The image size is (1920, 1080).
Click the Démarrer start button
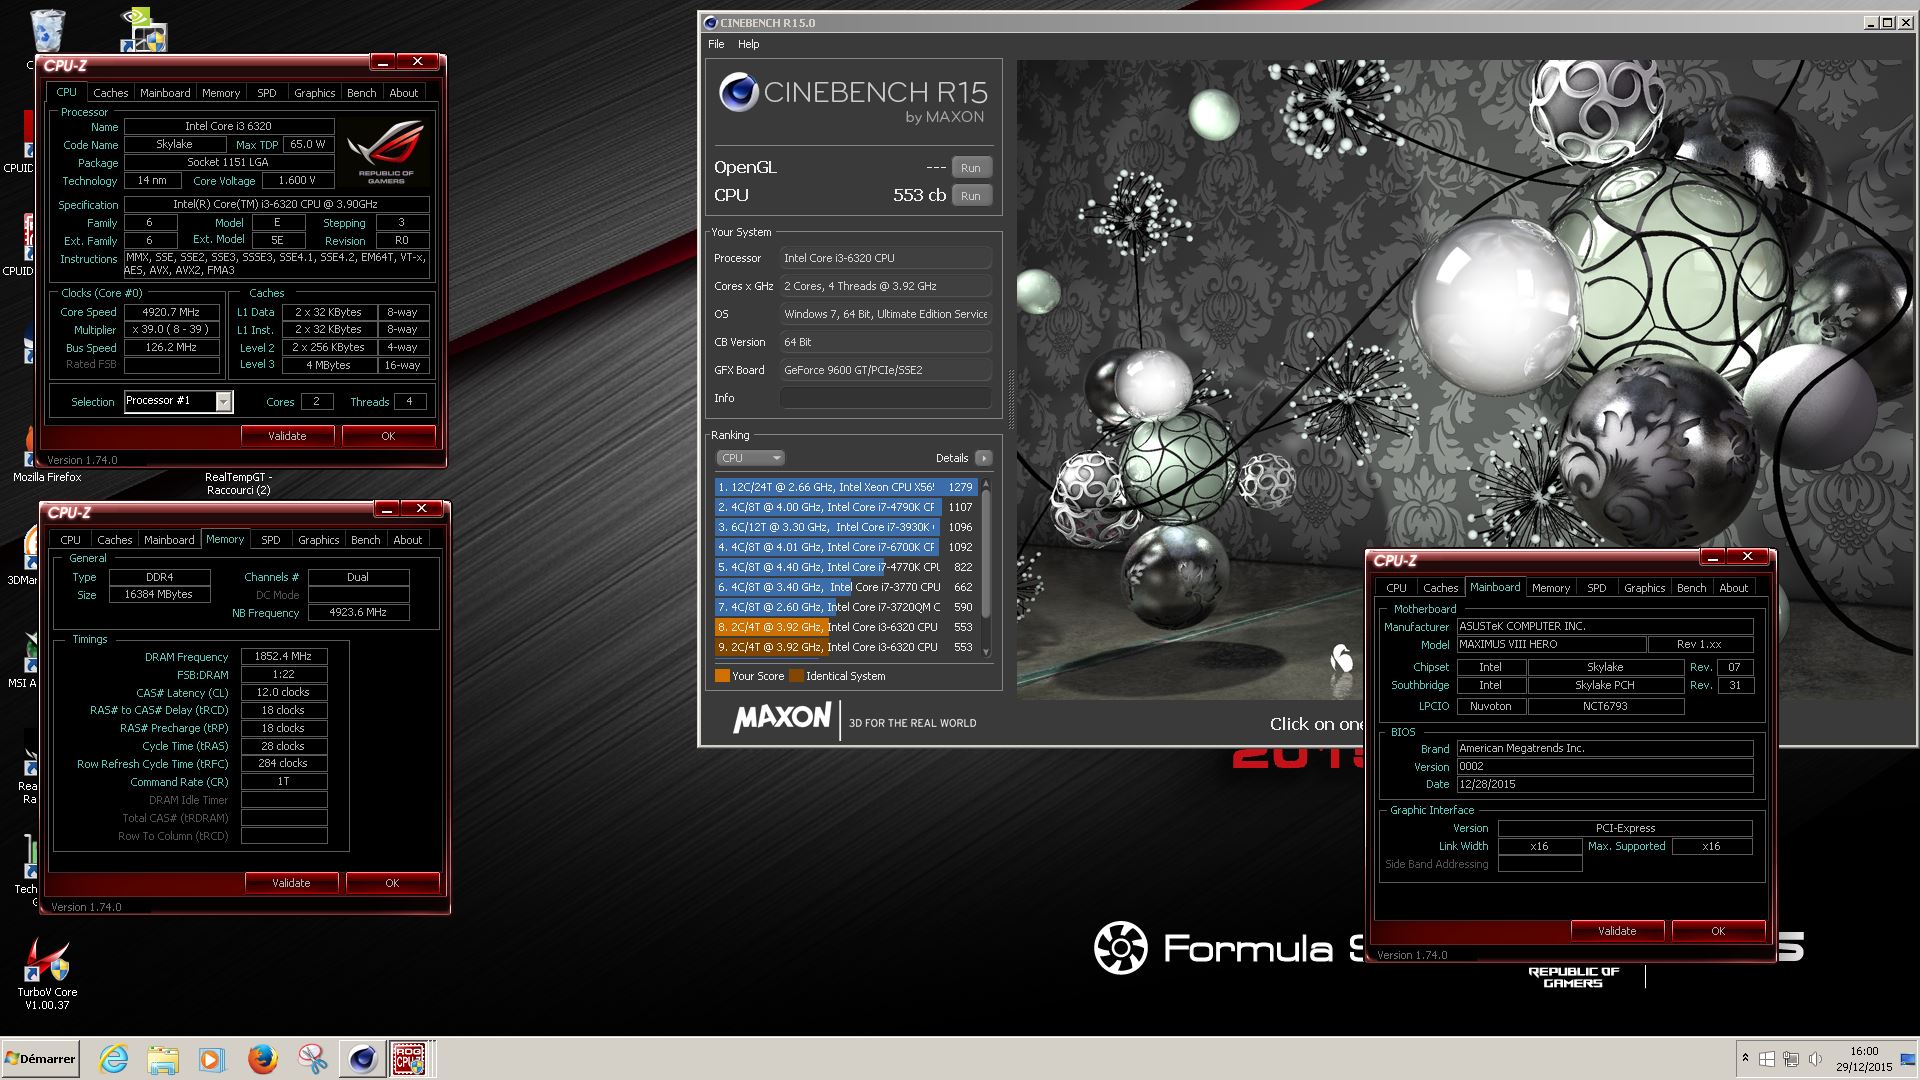(x=40, y=1059)
